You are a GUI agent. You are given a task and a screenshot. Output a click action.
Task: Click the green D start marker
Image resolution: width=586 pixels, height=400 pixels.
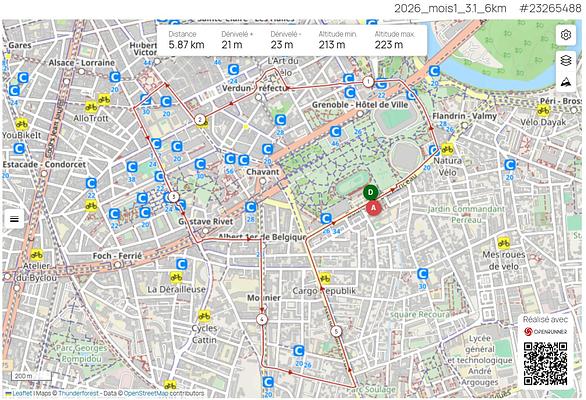(x=370, y=193)
